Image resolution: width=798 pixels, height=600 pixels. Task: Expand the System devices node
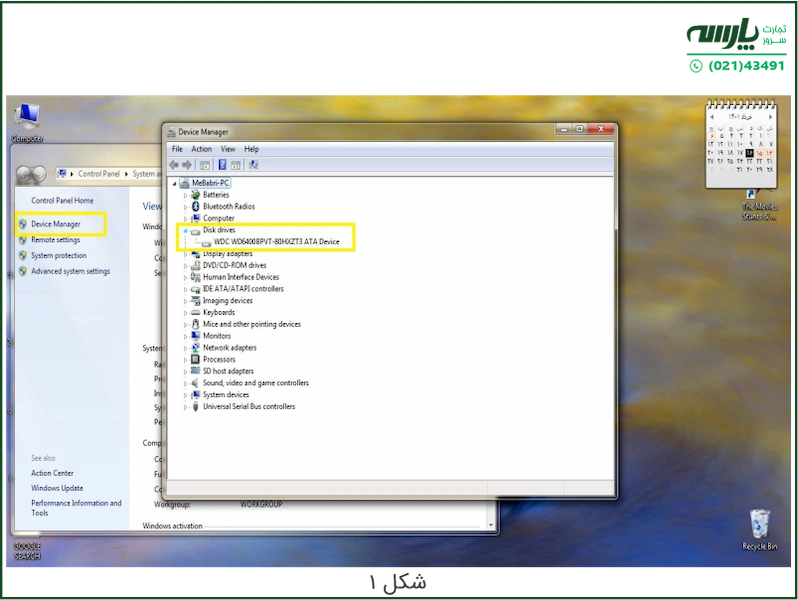(x=185, y=395)
